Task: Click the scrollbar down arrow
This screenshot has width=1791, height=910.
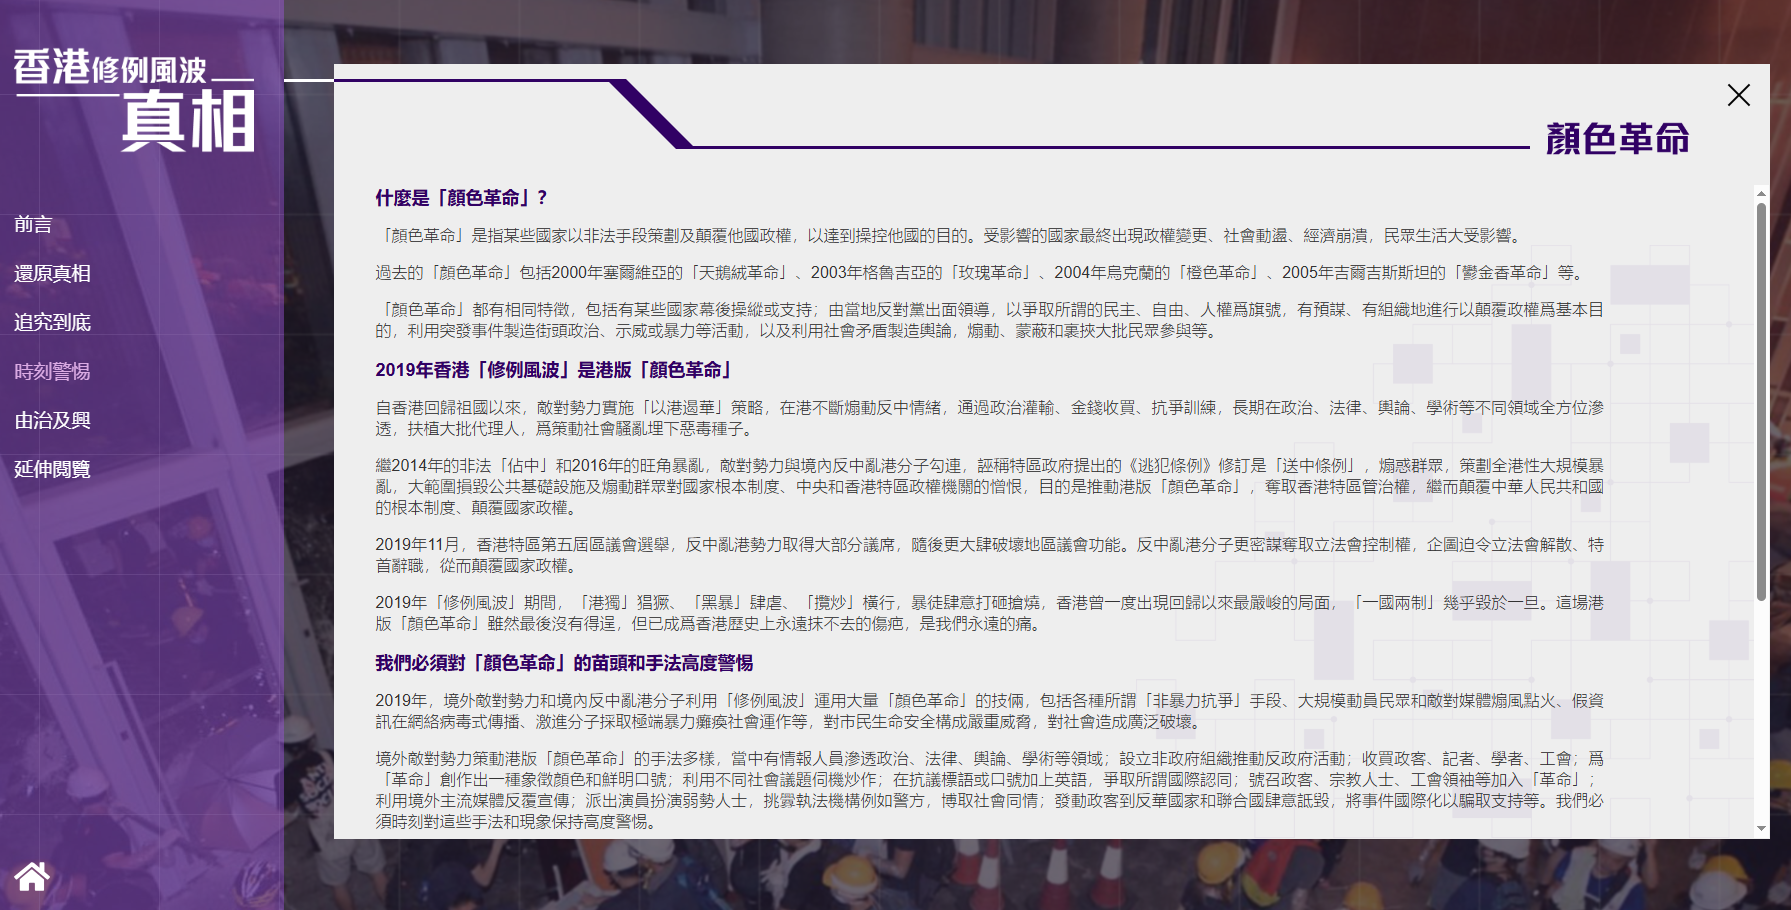Action: [x=1761, y=829]
